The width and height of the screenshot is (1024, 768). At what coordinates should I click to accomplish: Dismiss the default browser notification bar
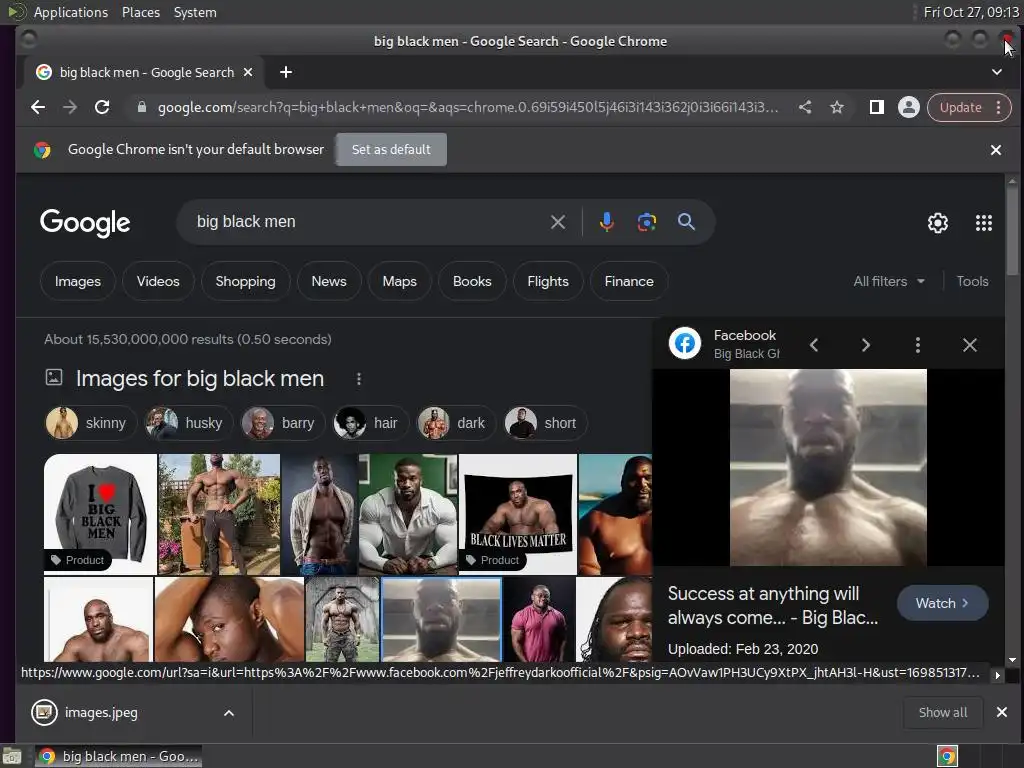(996, 150)
